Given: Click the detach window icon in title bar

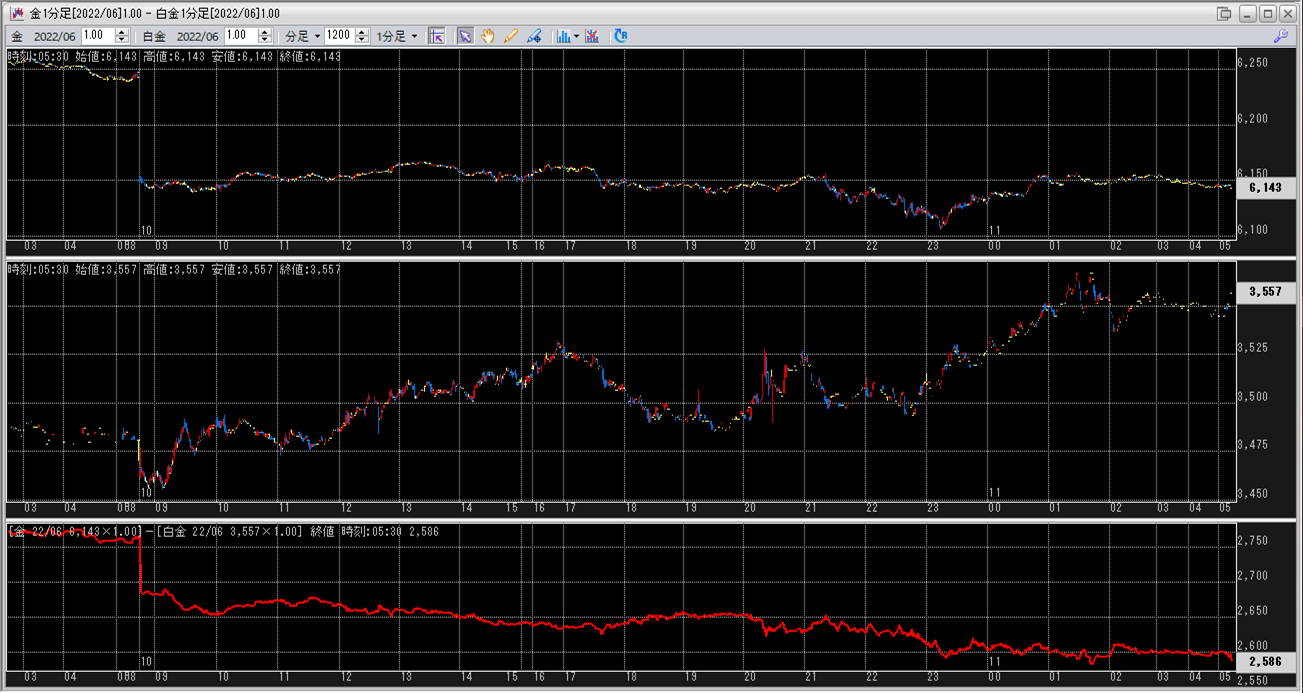Looking at the screenshot, I should (x=1224, y=13).
